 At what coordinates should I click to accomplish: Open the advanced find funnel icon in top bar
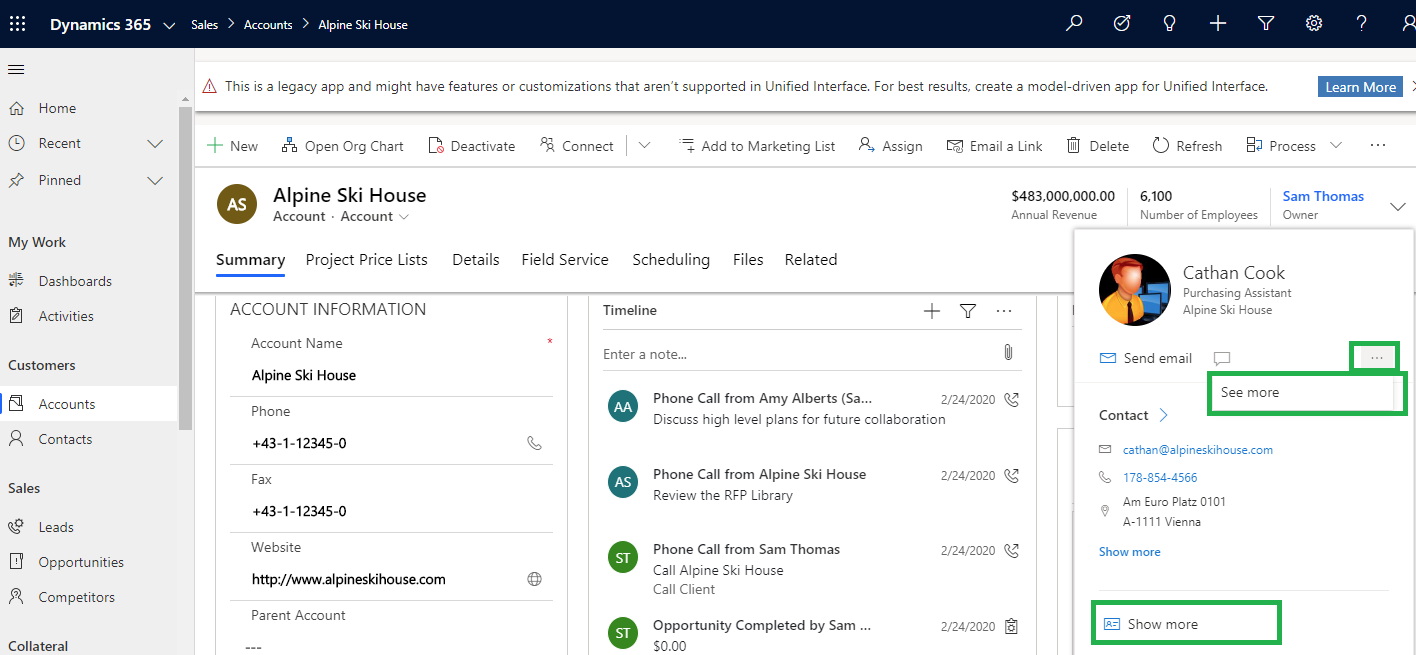click(1266, 24)
